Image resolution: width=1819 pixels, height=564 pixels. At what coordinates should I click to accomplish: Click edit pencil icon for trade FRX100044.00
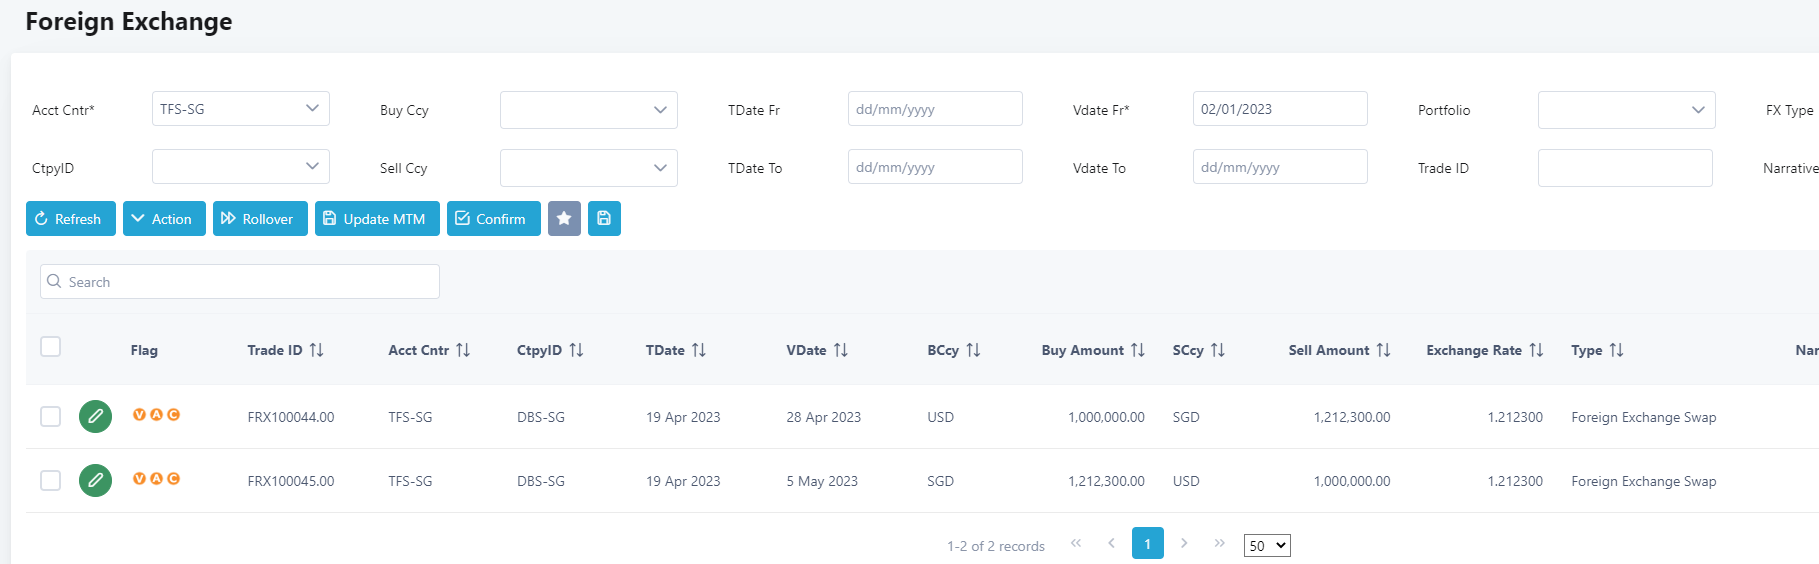pos(95,416)
